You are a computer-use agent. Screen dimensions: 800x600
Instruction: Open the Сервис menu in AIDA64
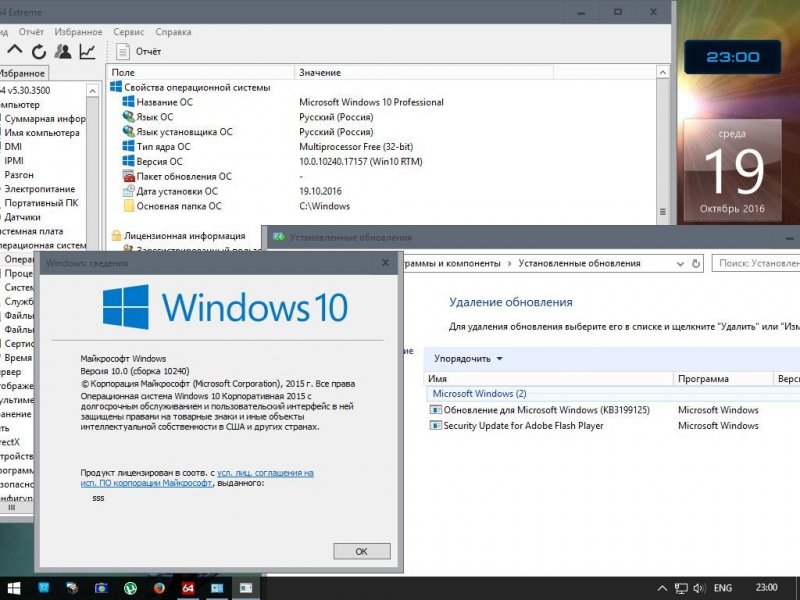coord(129,32)
